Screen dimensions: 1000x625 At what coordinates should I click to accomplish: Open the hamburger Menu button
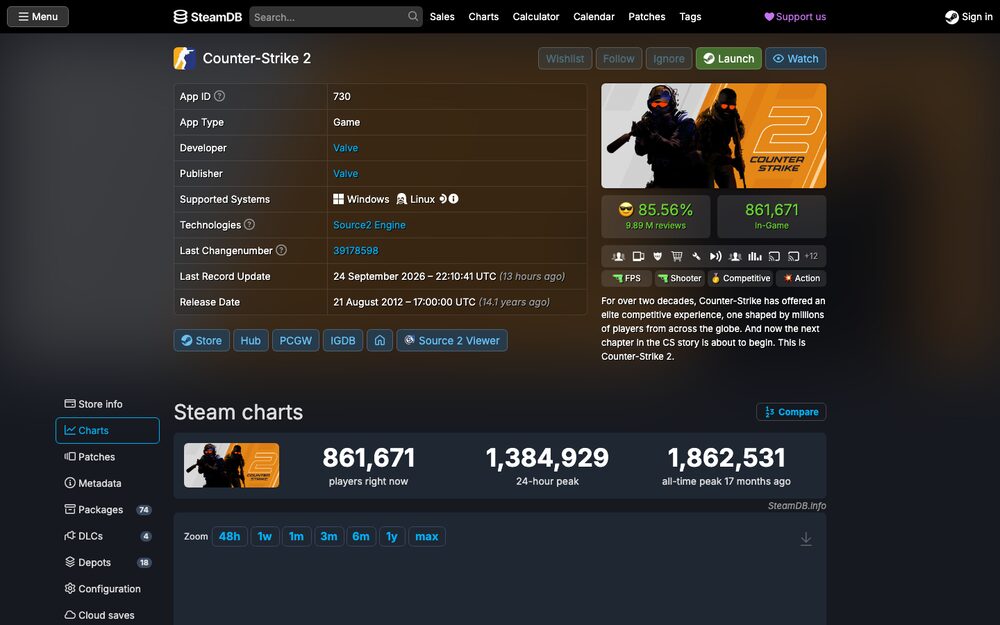pos(38,17)
